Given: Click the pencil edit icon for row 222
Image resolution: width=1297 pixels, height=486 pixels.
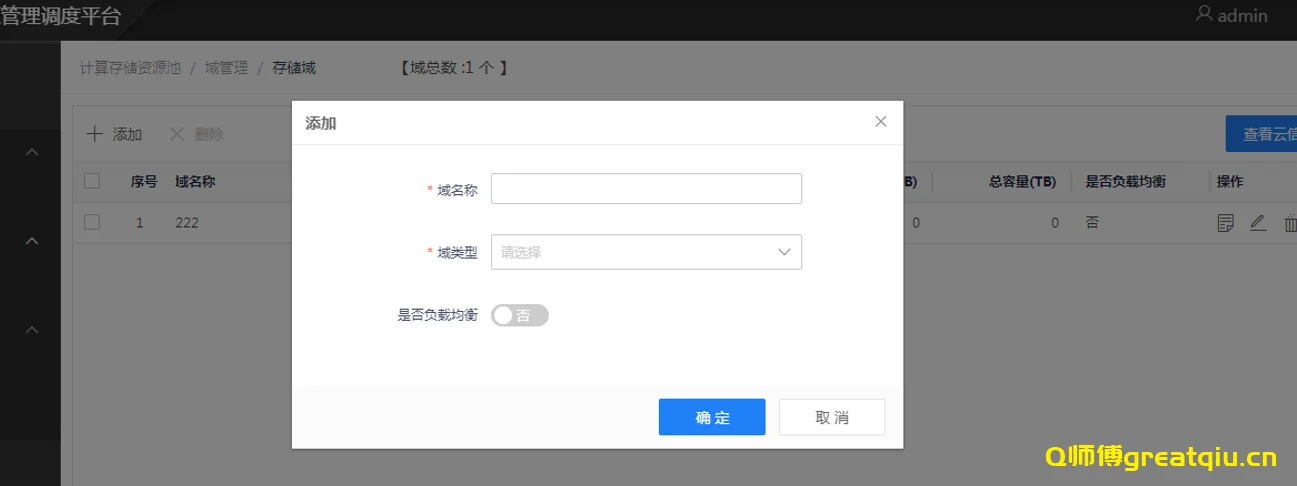Looking at the screenshot, I should pos(1257,223).
